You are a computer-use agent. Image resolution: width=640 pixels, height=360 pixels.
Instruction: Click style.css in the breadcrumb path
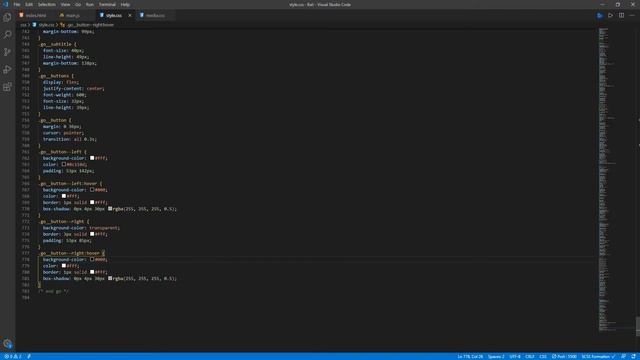46,25
